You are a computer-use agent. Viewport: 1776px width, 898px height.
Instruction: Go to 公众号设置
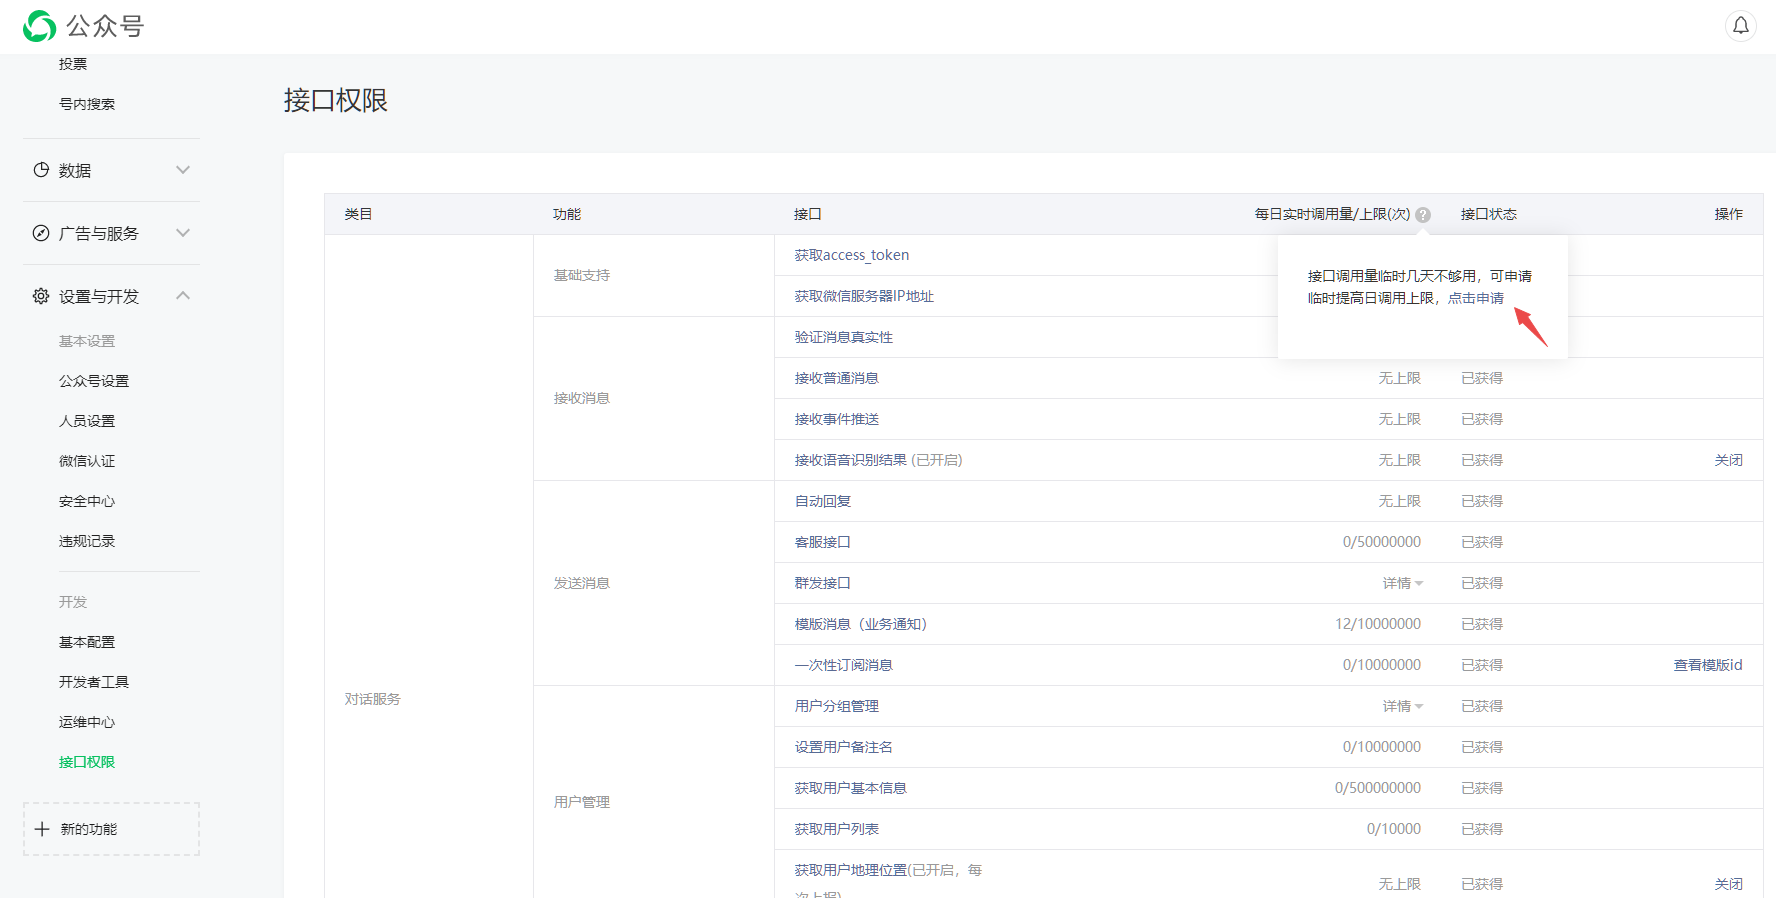point(94,381)
